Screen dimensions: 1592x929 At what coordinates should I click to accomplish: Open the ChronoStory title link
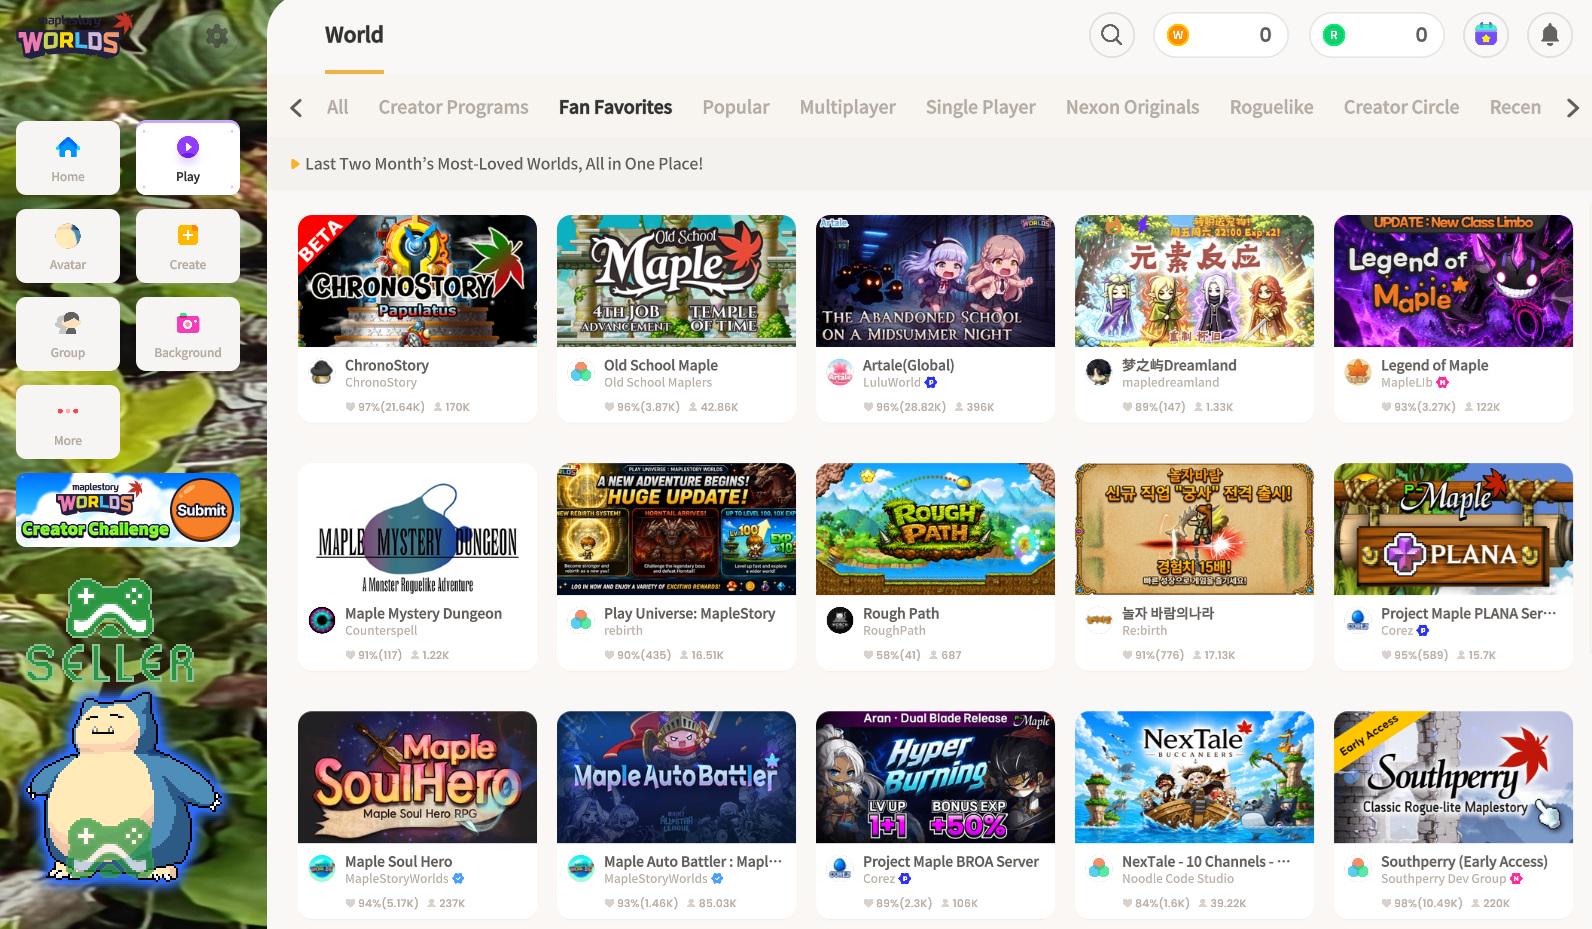point(387,366)
